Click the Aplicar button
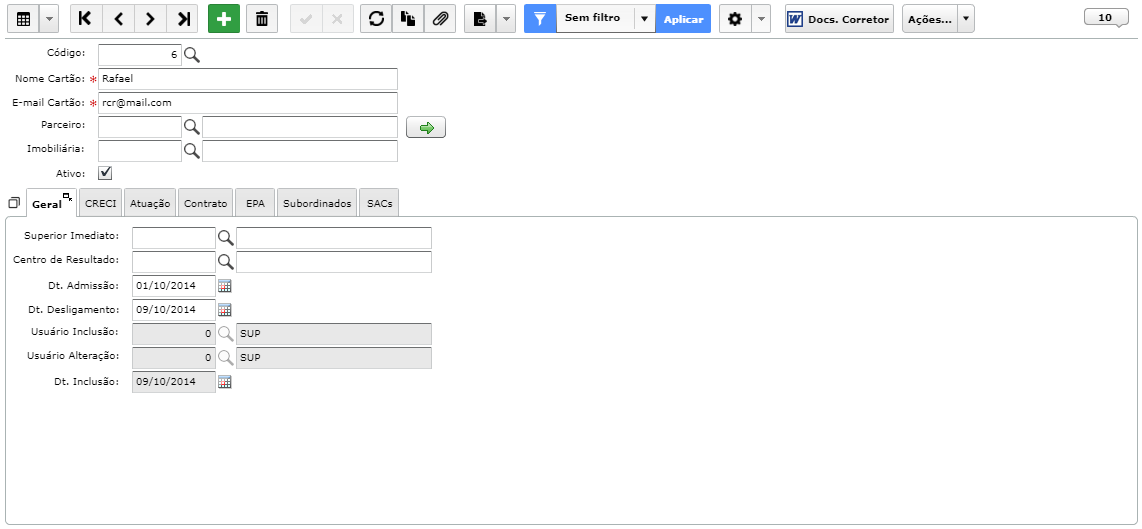Screen dimensions: 1142x529 point(683,20)
